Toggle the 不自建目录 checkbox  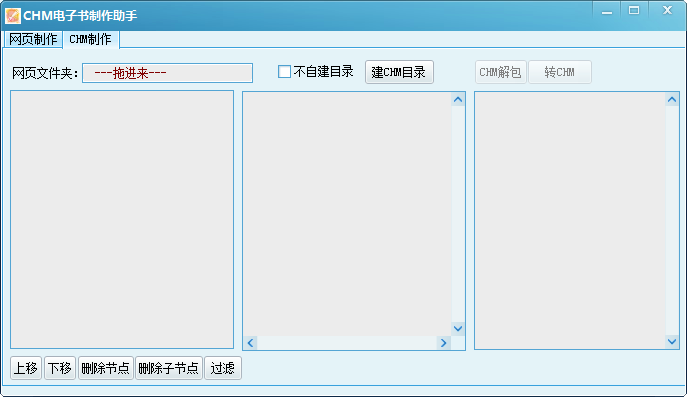click(284, 71)
